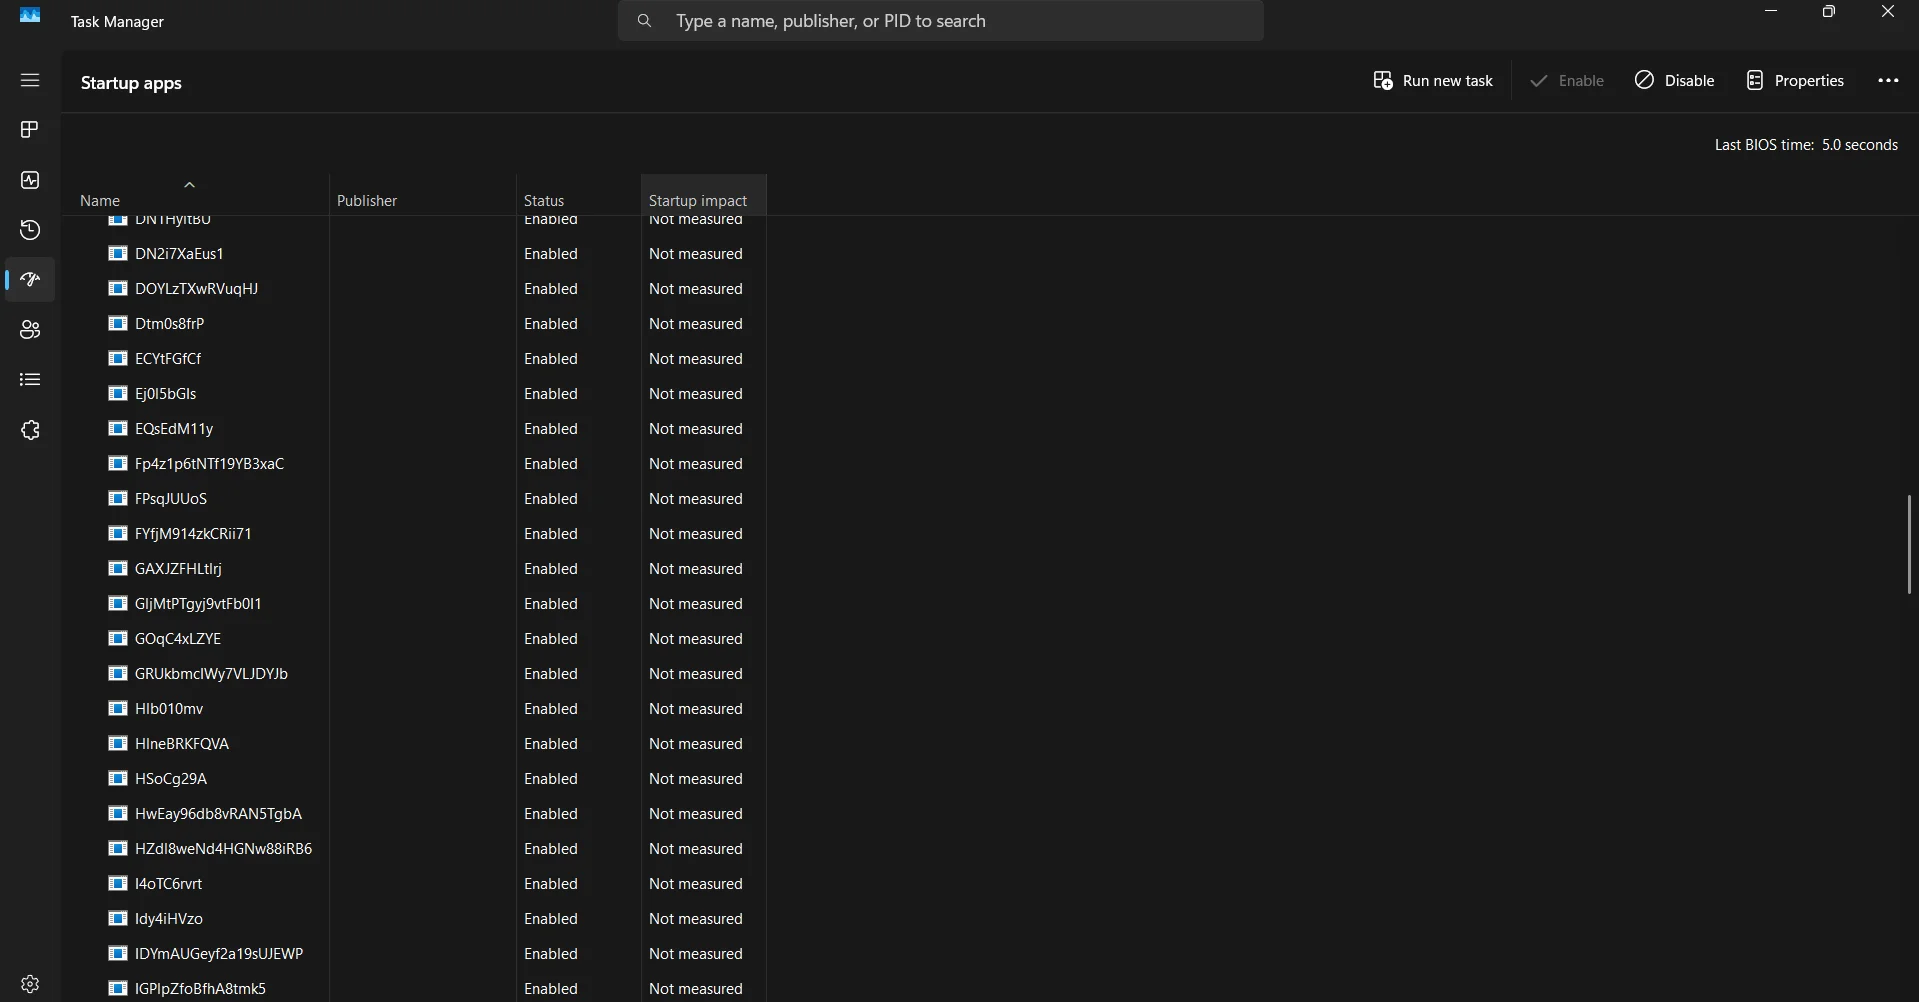Open the more options menu
Screen dimensions: 1919x1002
(1888, 80)
